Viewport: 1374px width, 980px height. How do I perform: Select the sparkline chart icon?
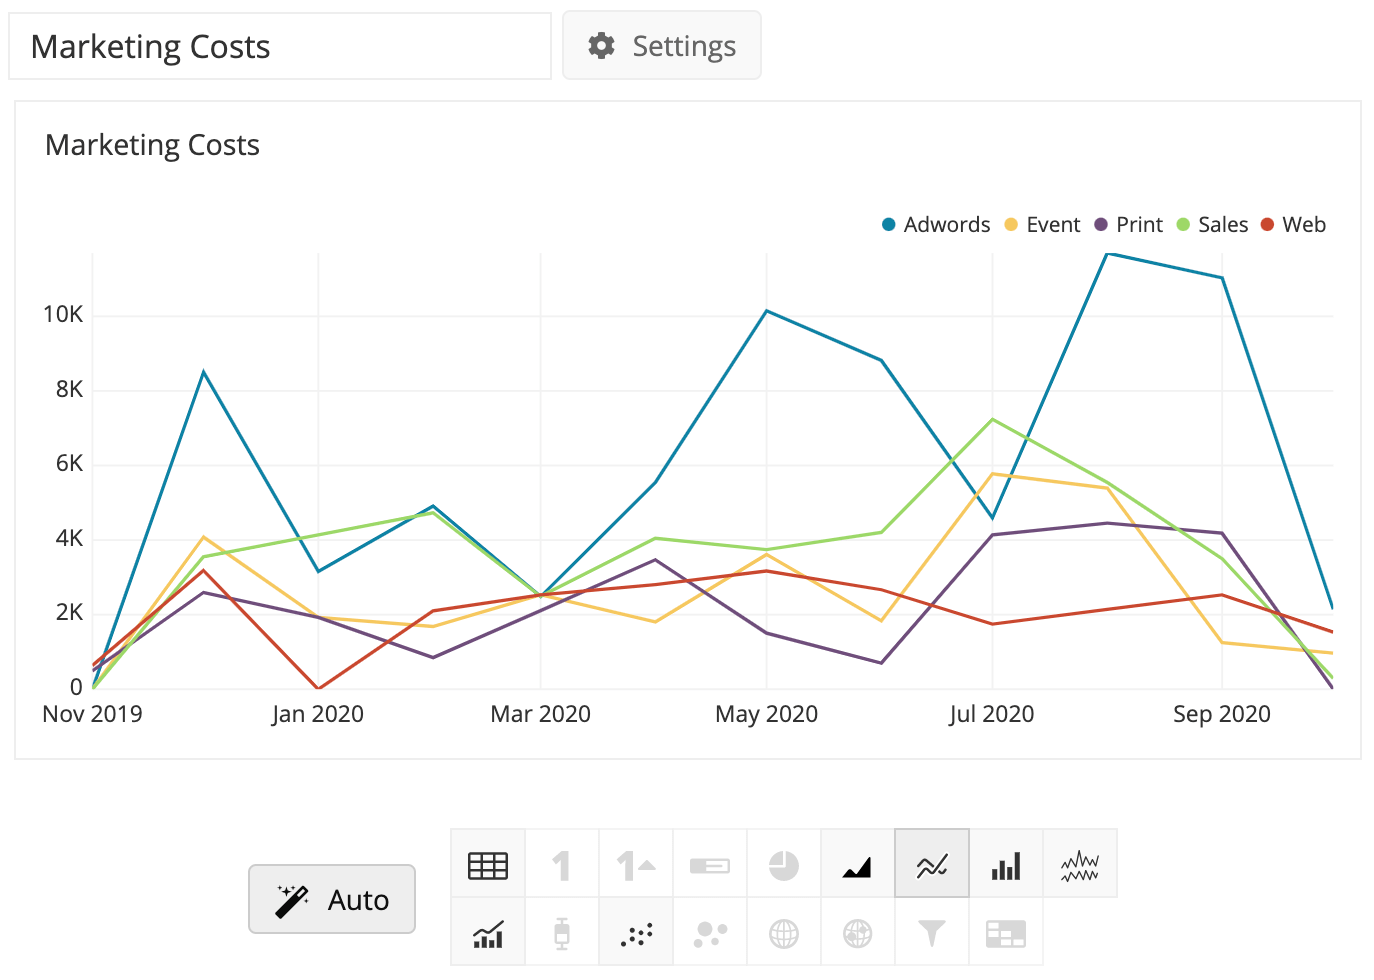1080,862
